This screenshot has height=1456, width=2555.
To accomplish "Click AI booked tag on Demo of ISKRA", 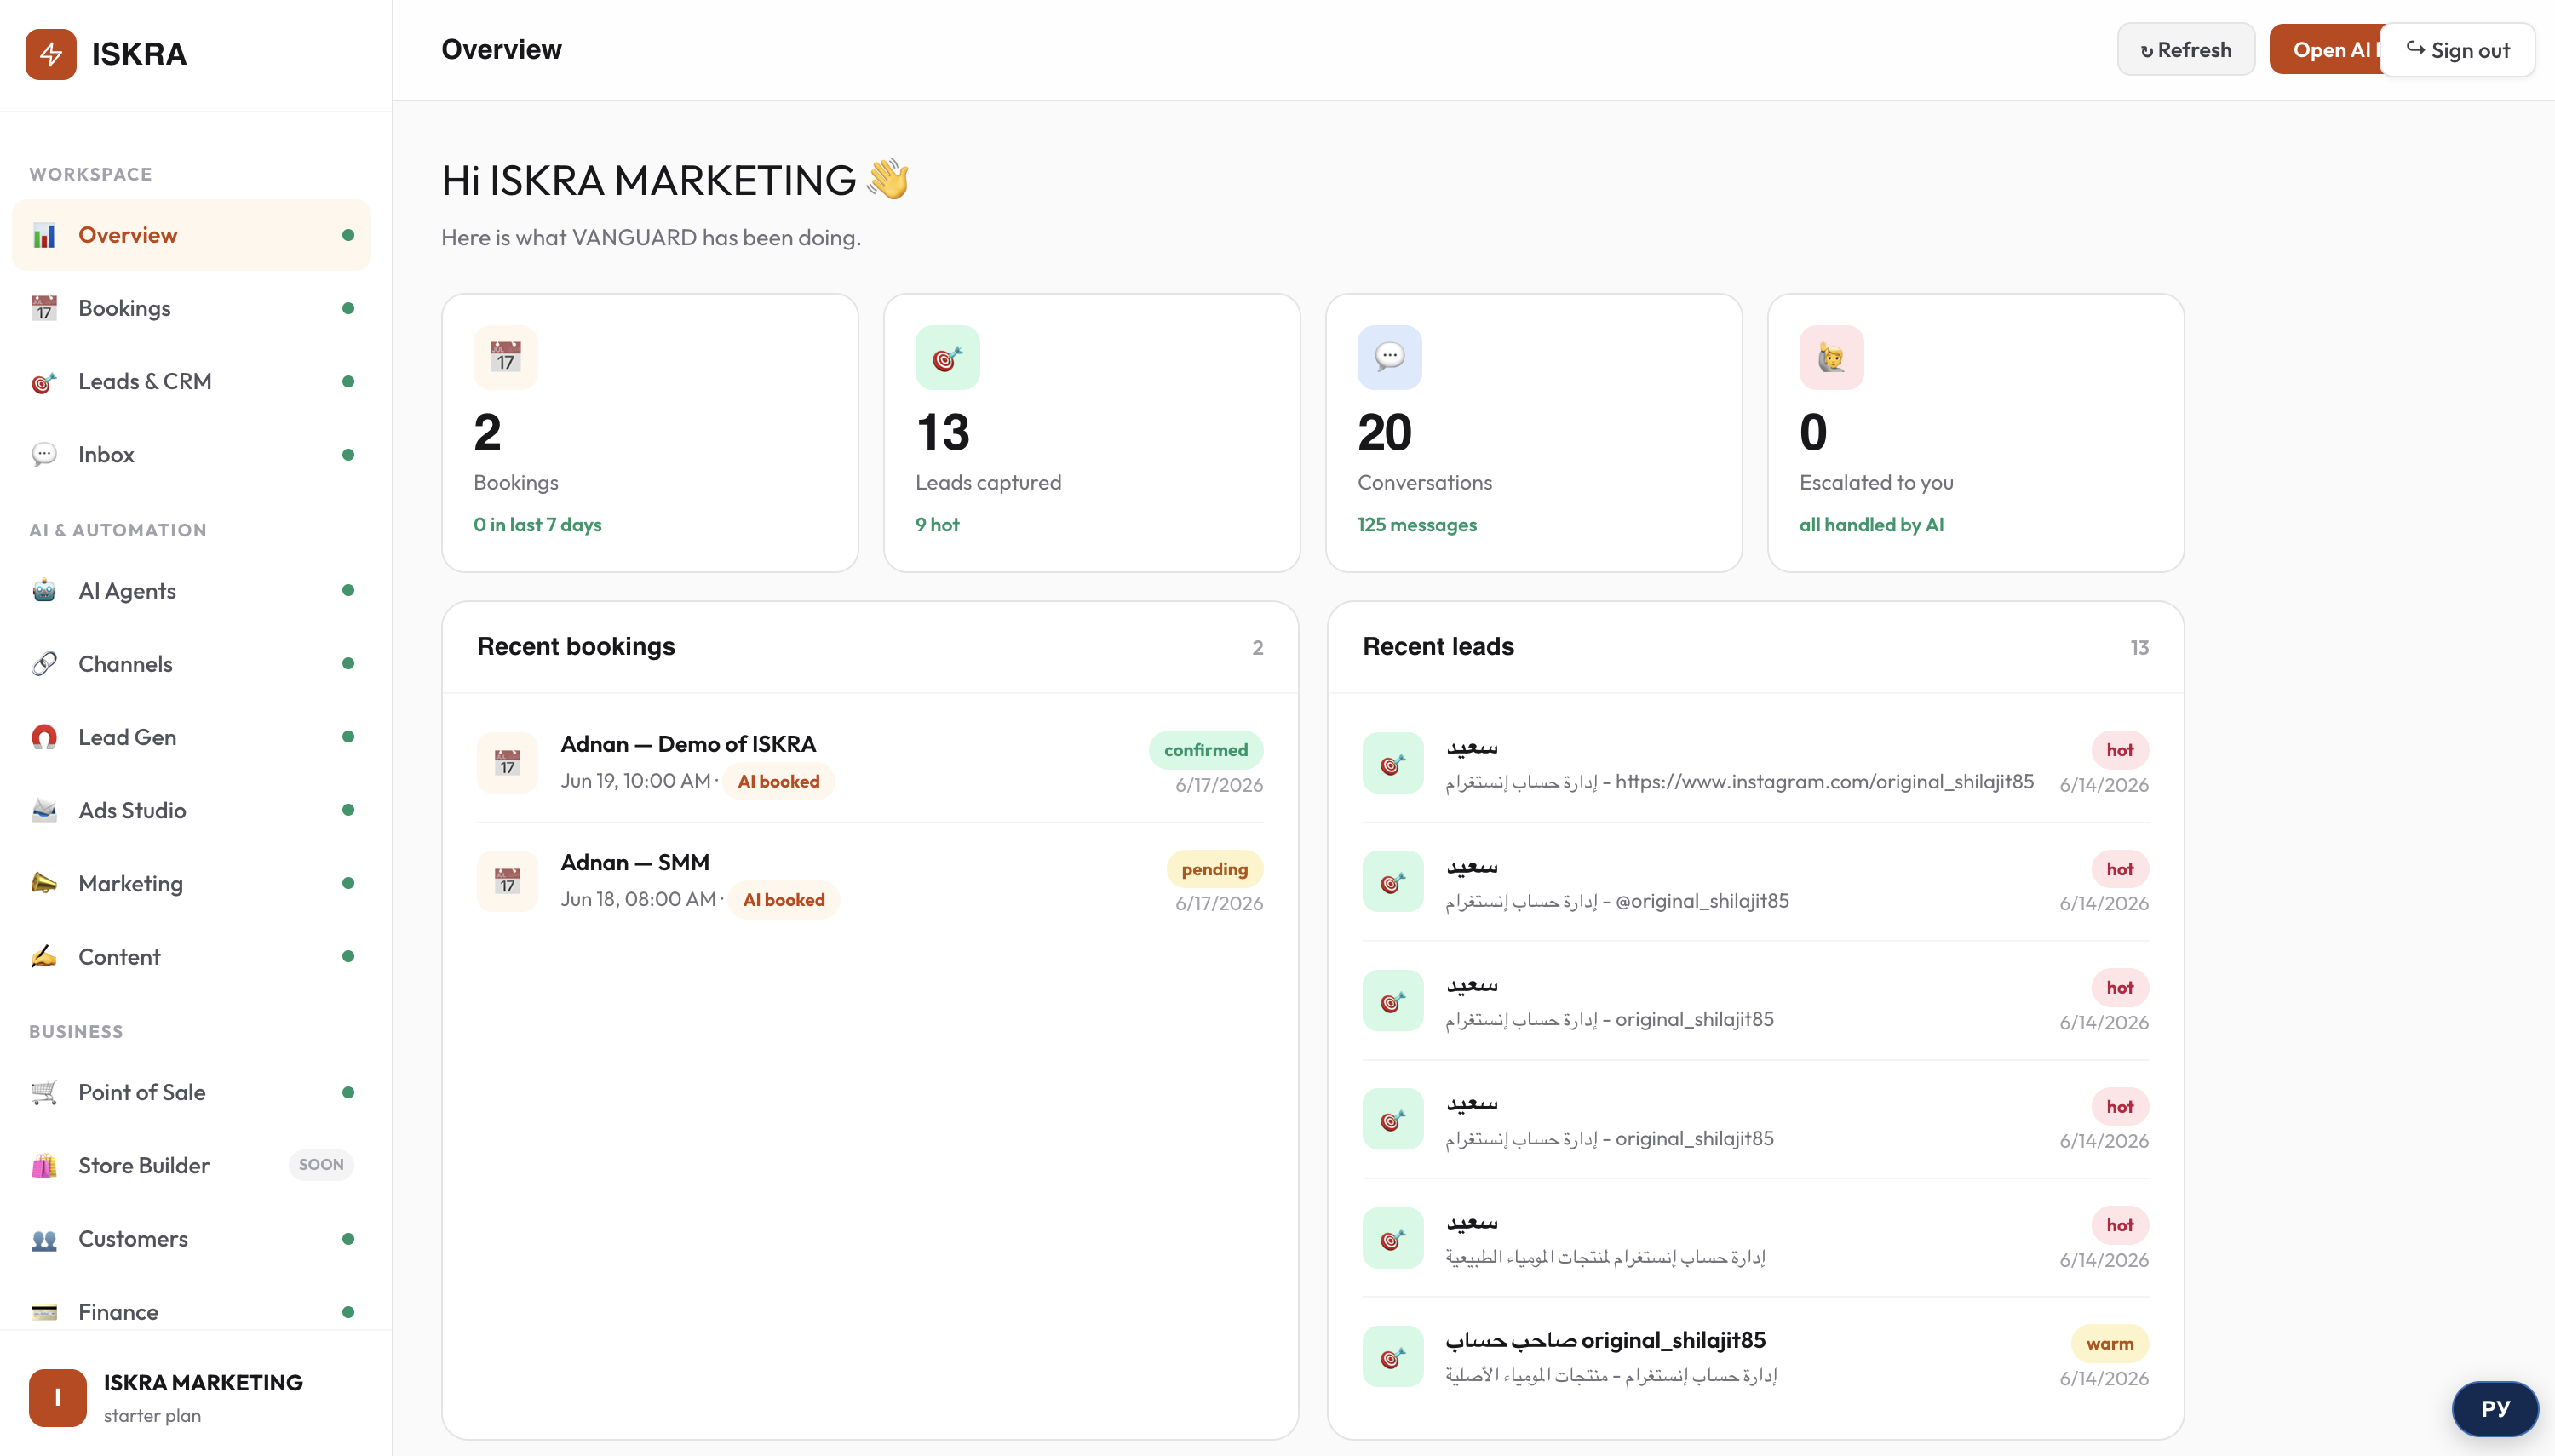I will [778, 781].
